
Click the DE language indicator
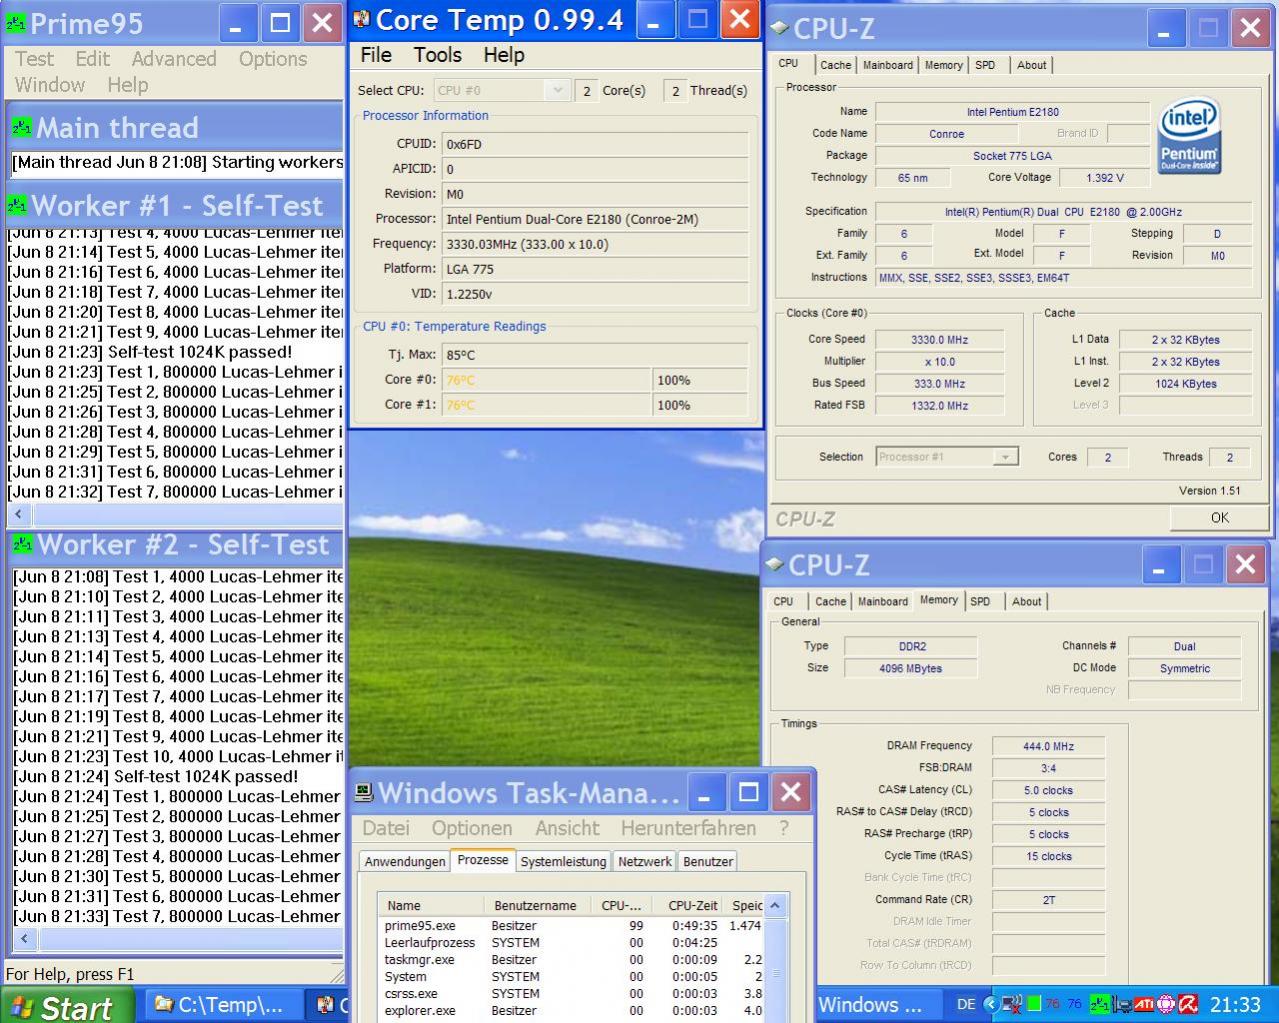pyautogui.click(x=966, y=1004)
